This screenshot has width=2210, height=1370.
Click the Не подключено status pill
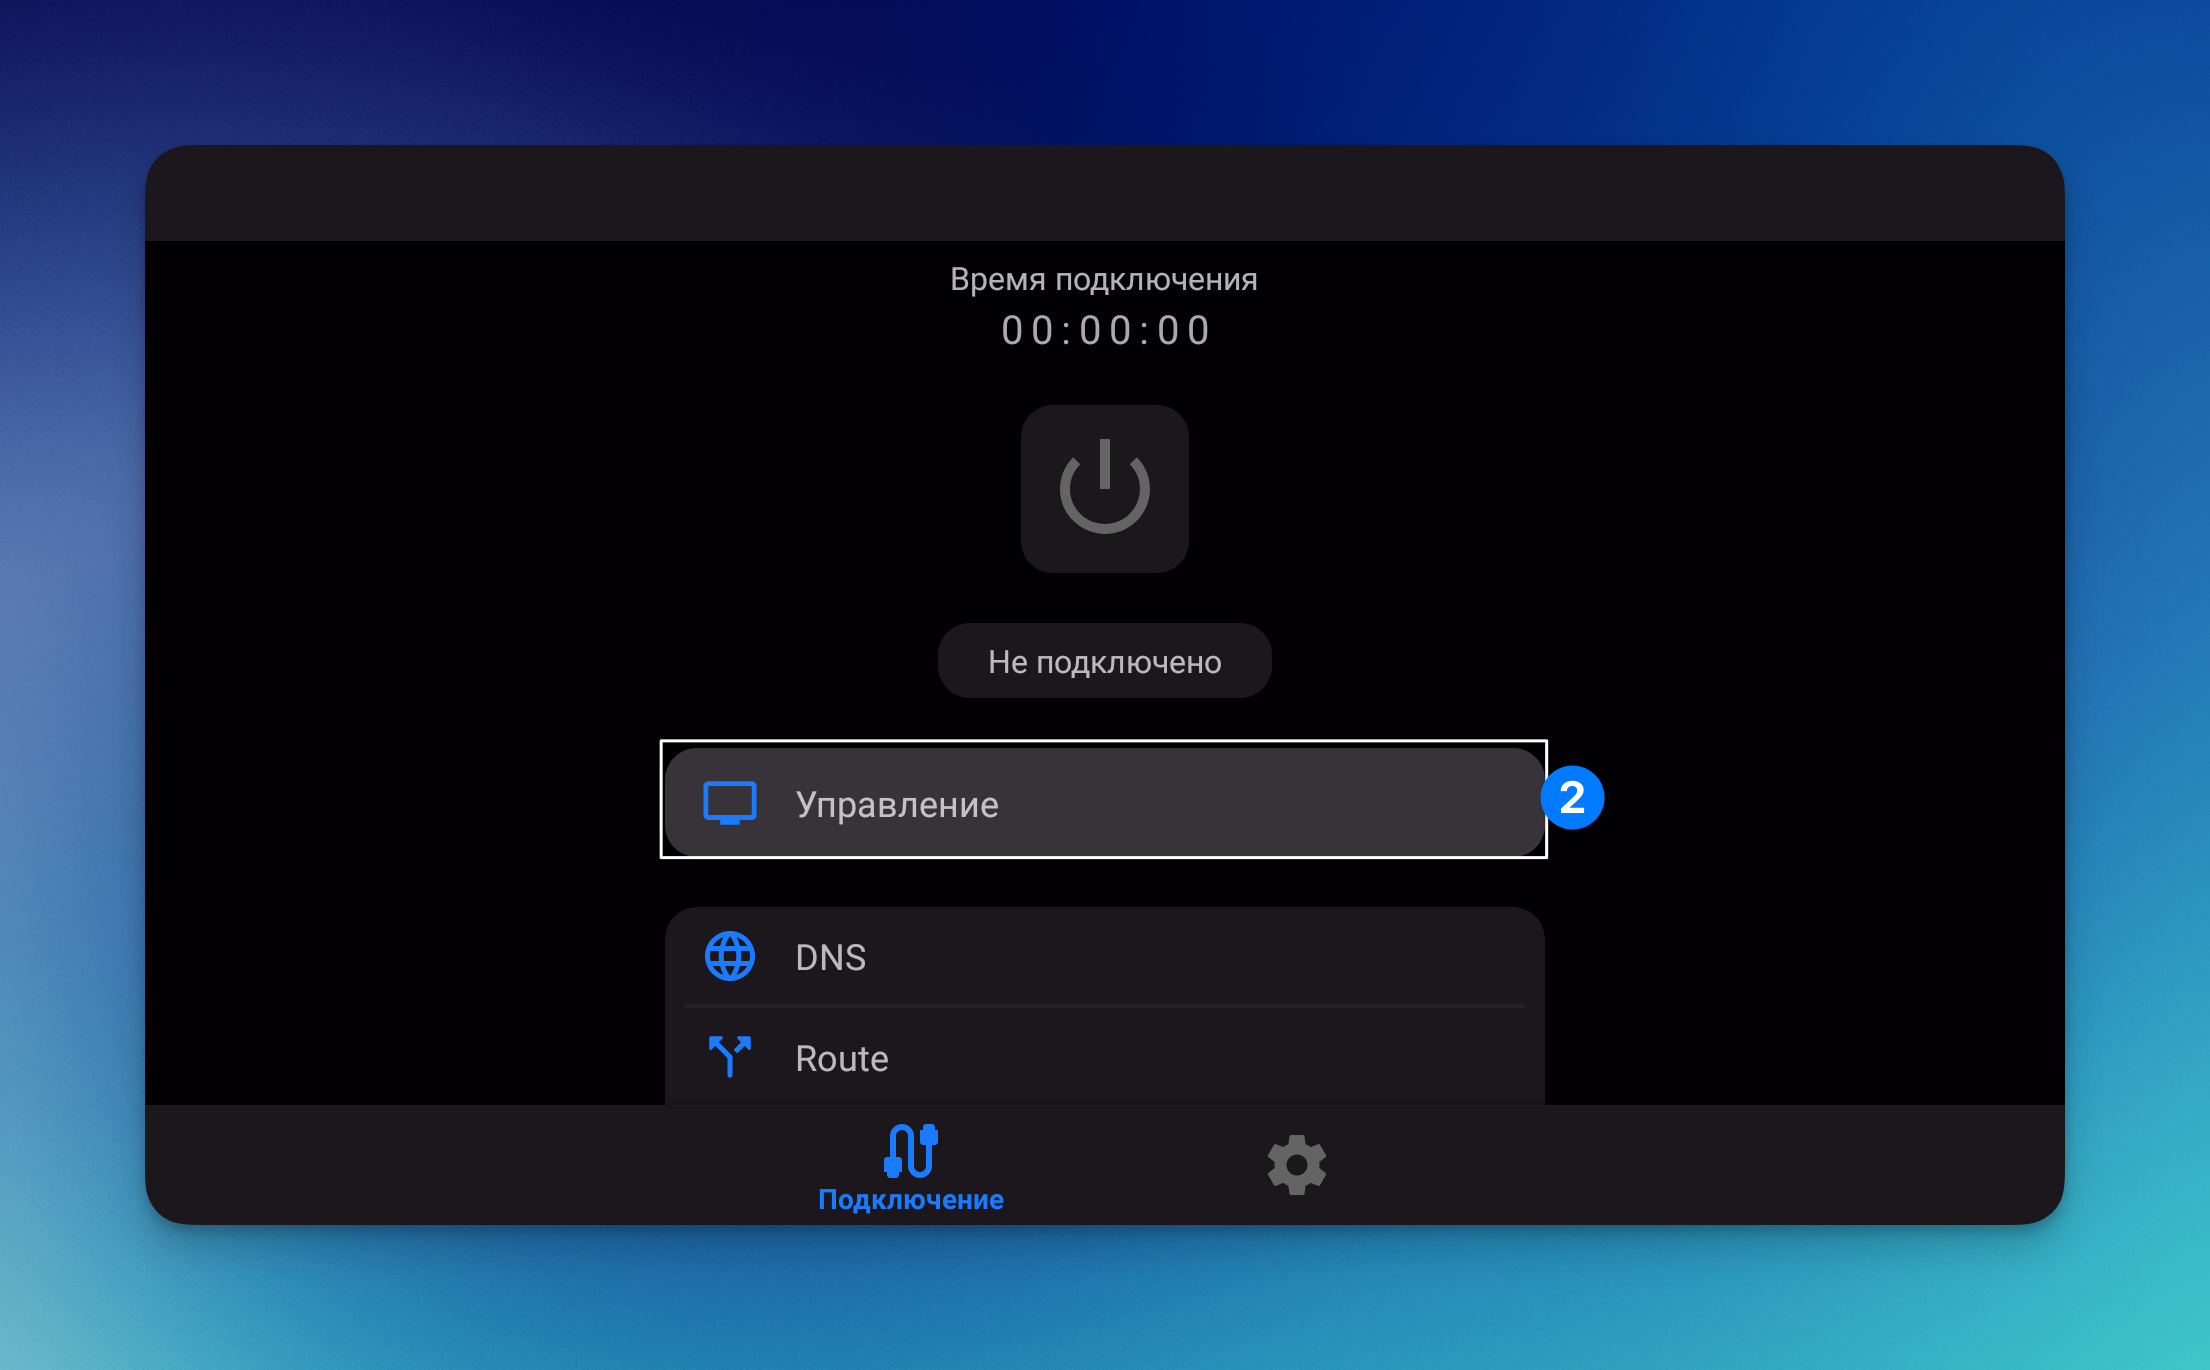coord(1104,661)
